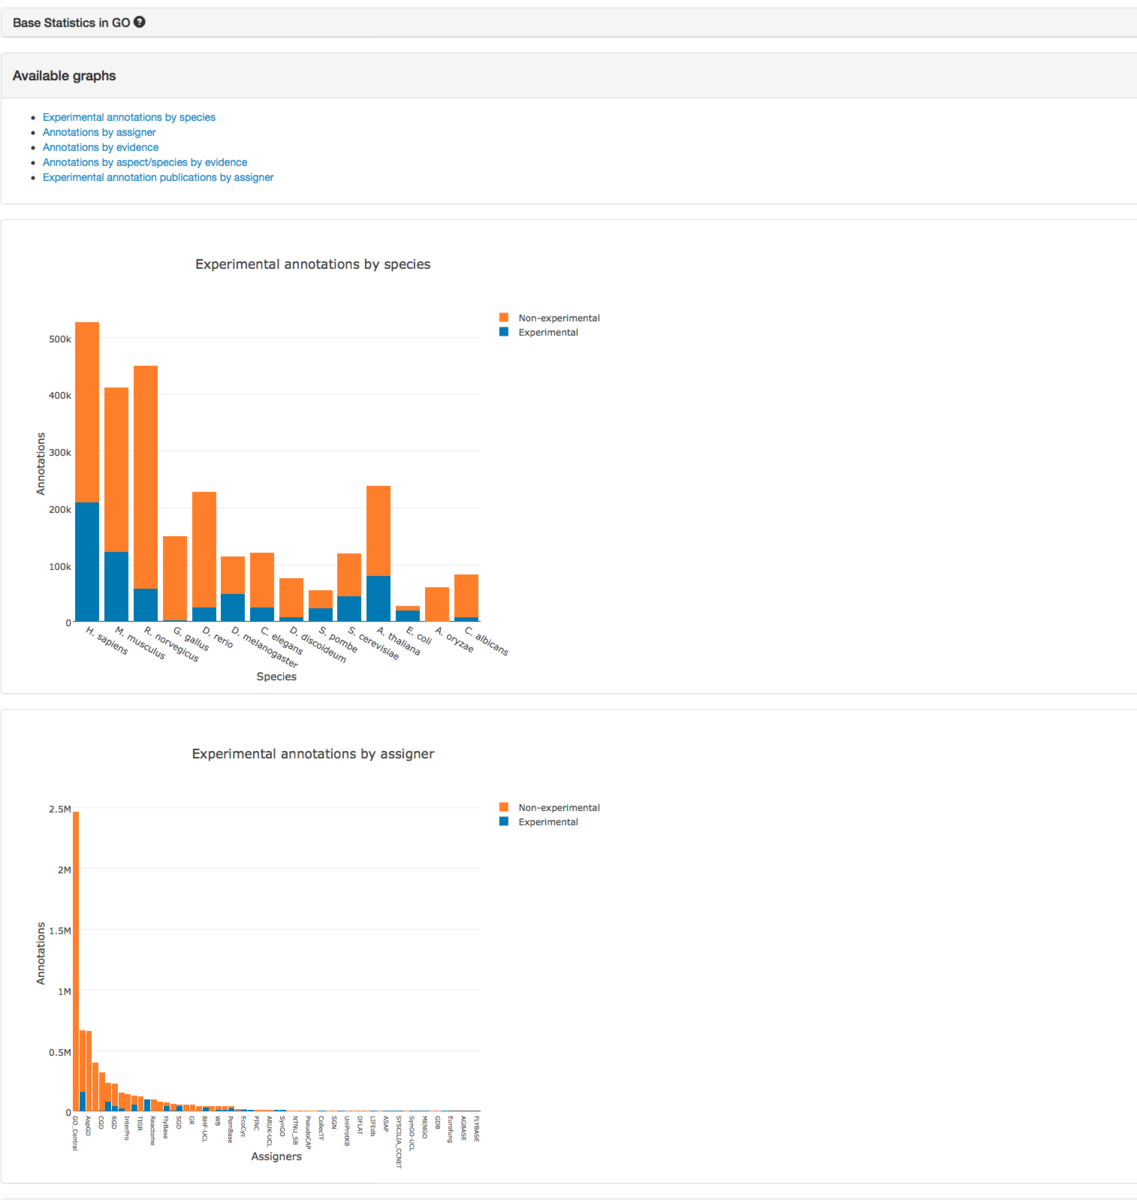This screenshot has width=1137, height=1200.
Task: Toggle Experimental legend swatch in assigner chart
Action: (504, 821)
